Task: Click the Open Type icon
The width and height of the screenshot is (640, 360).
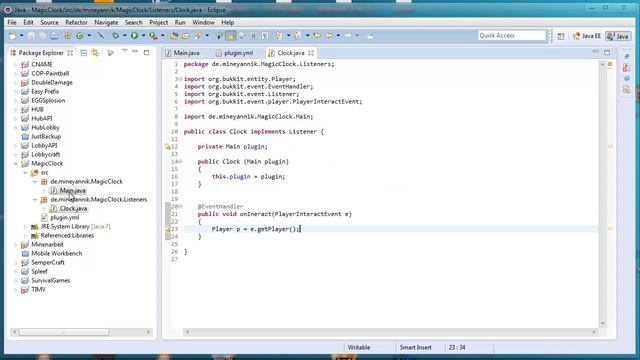Action: pyautogui.click(x=174, y=36)
